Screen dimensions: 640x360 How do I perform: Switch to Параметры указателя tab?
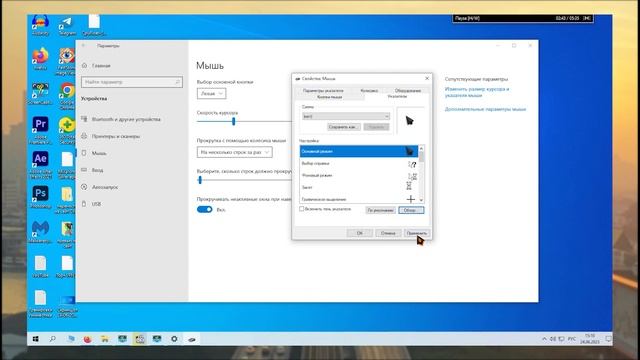(323, 90)
